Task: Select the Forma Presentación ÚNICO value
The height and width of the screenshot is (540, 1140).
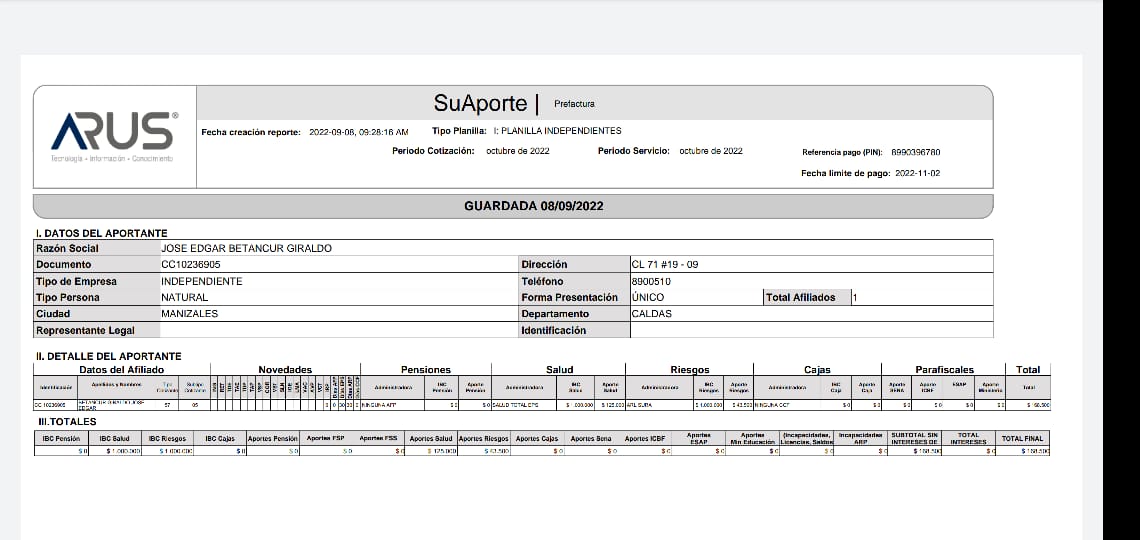Action: pos(648,297)
